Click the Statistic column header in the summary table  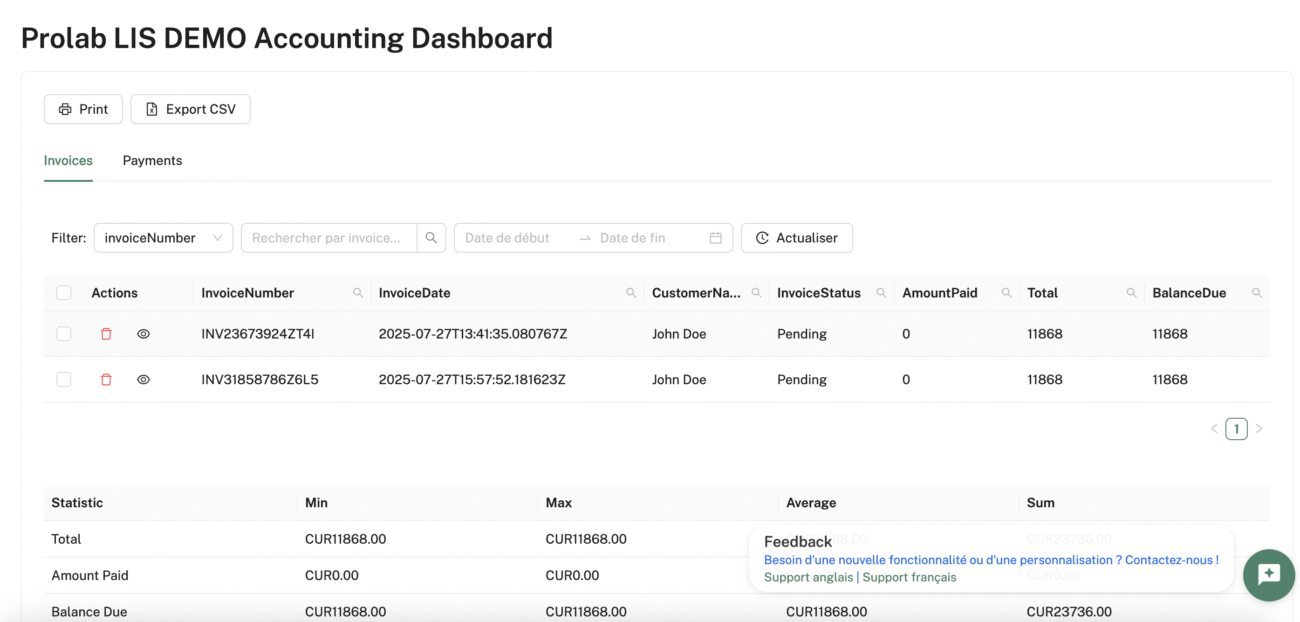point(77,503)
